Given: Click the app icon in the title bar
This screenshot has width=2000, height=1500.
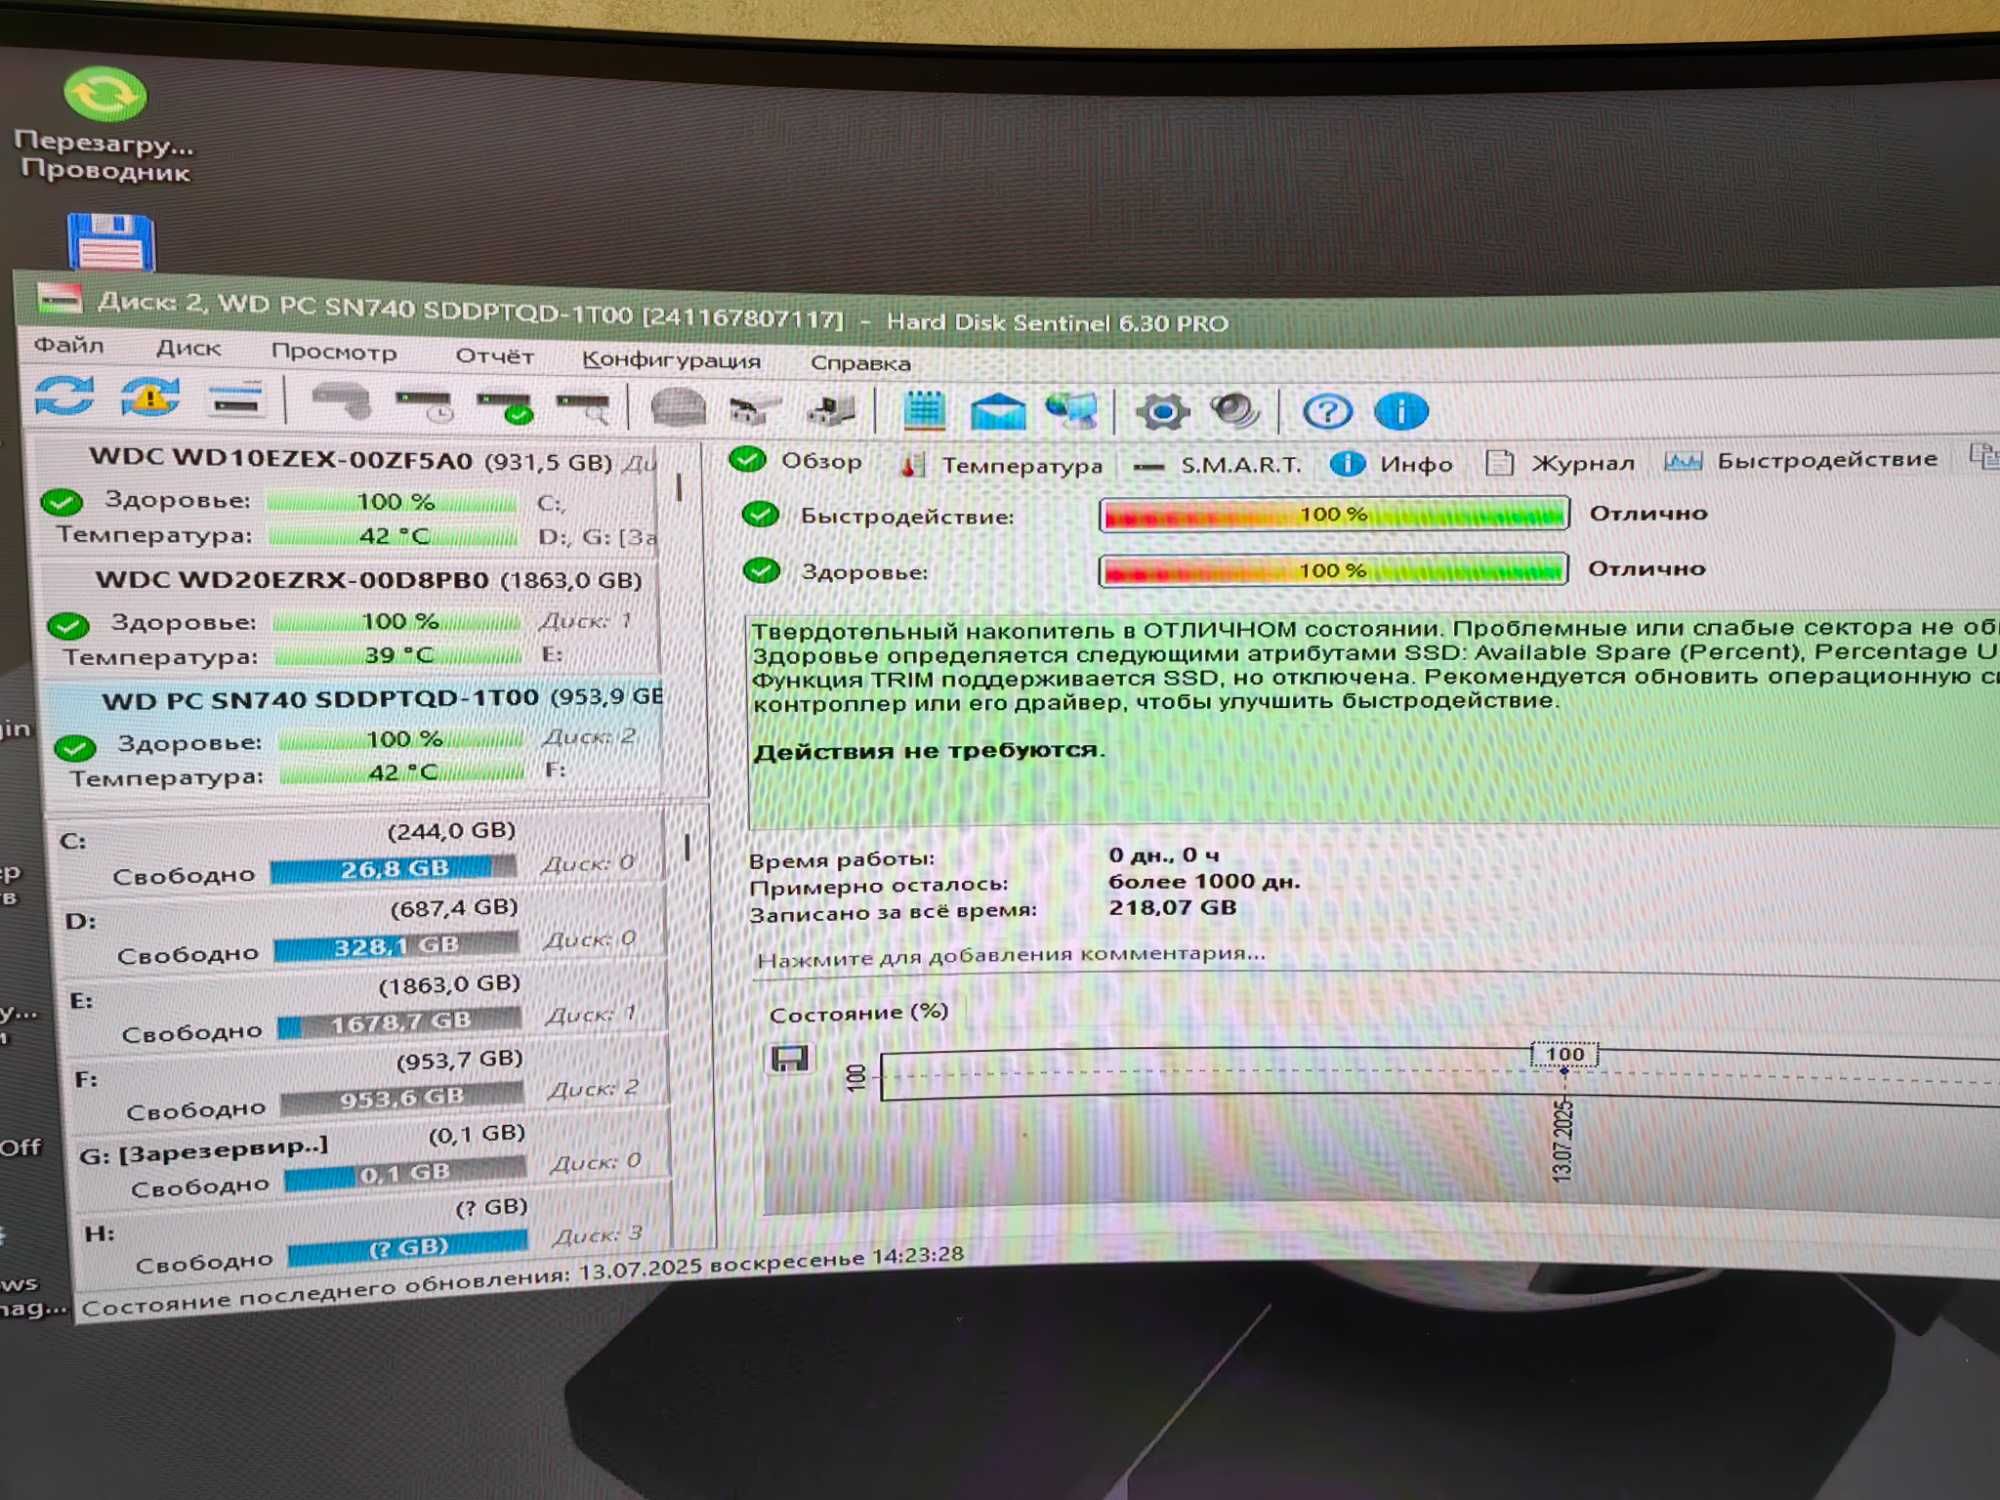Looking at the screenshot, I should [59, 298].
